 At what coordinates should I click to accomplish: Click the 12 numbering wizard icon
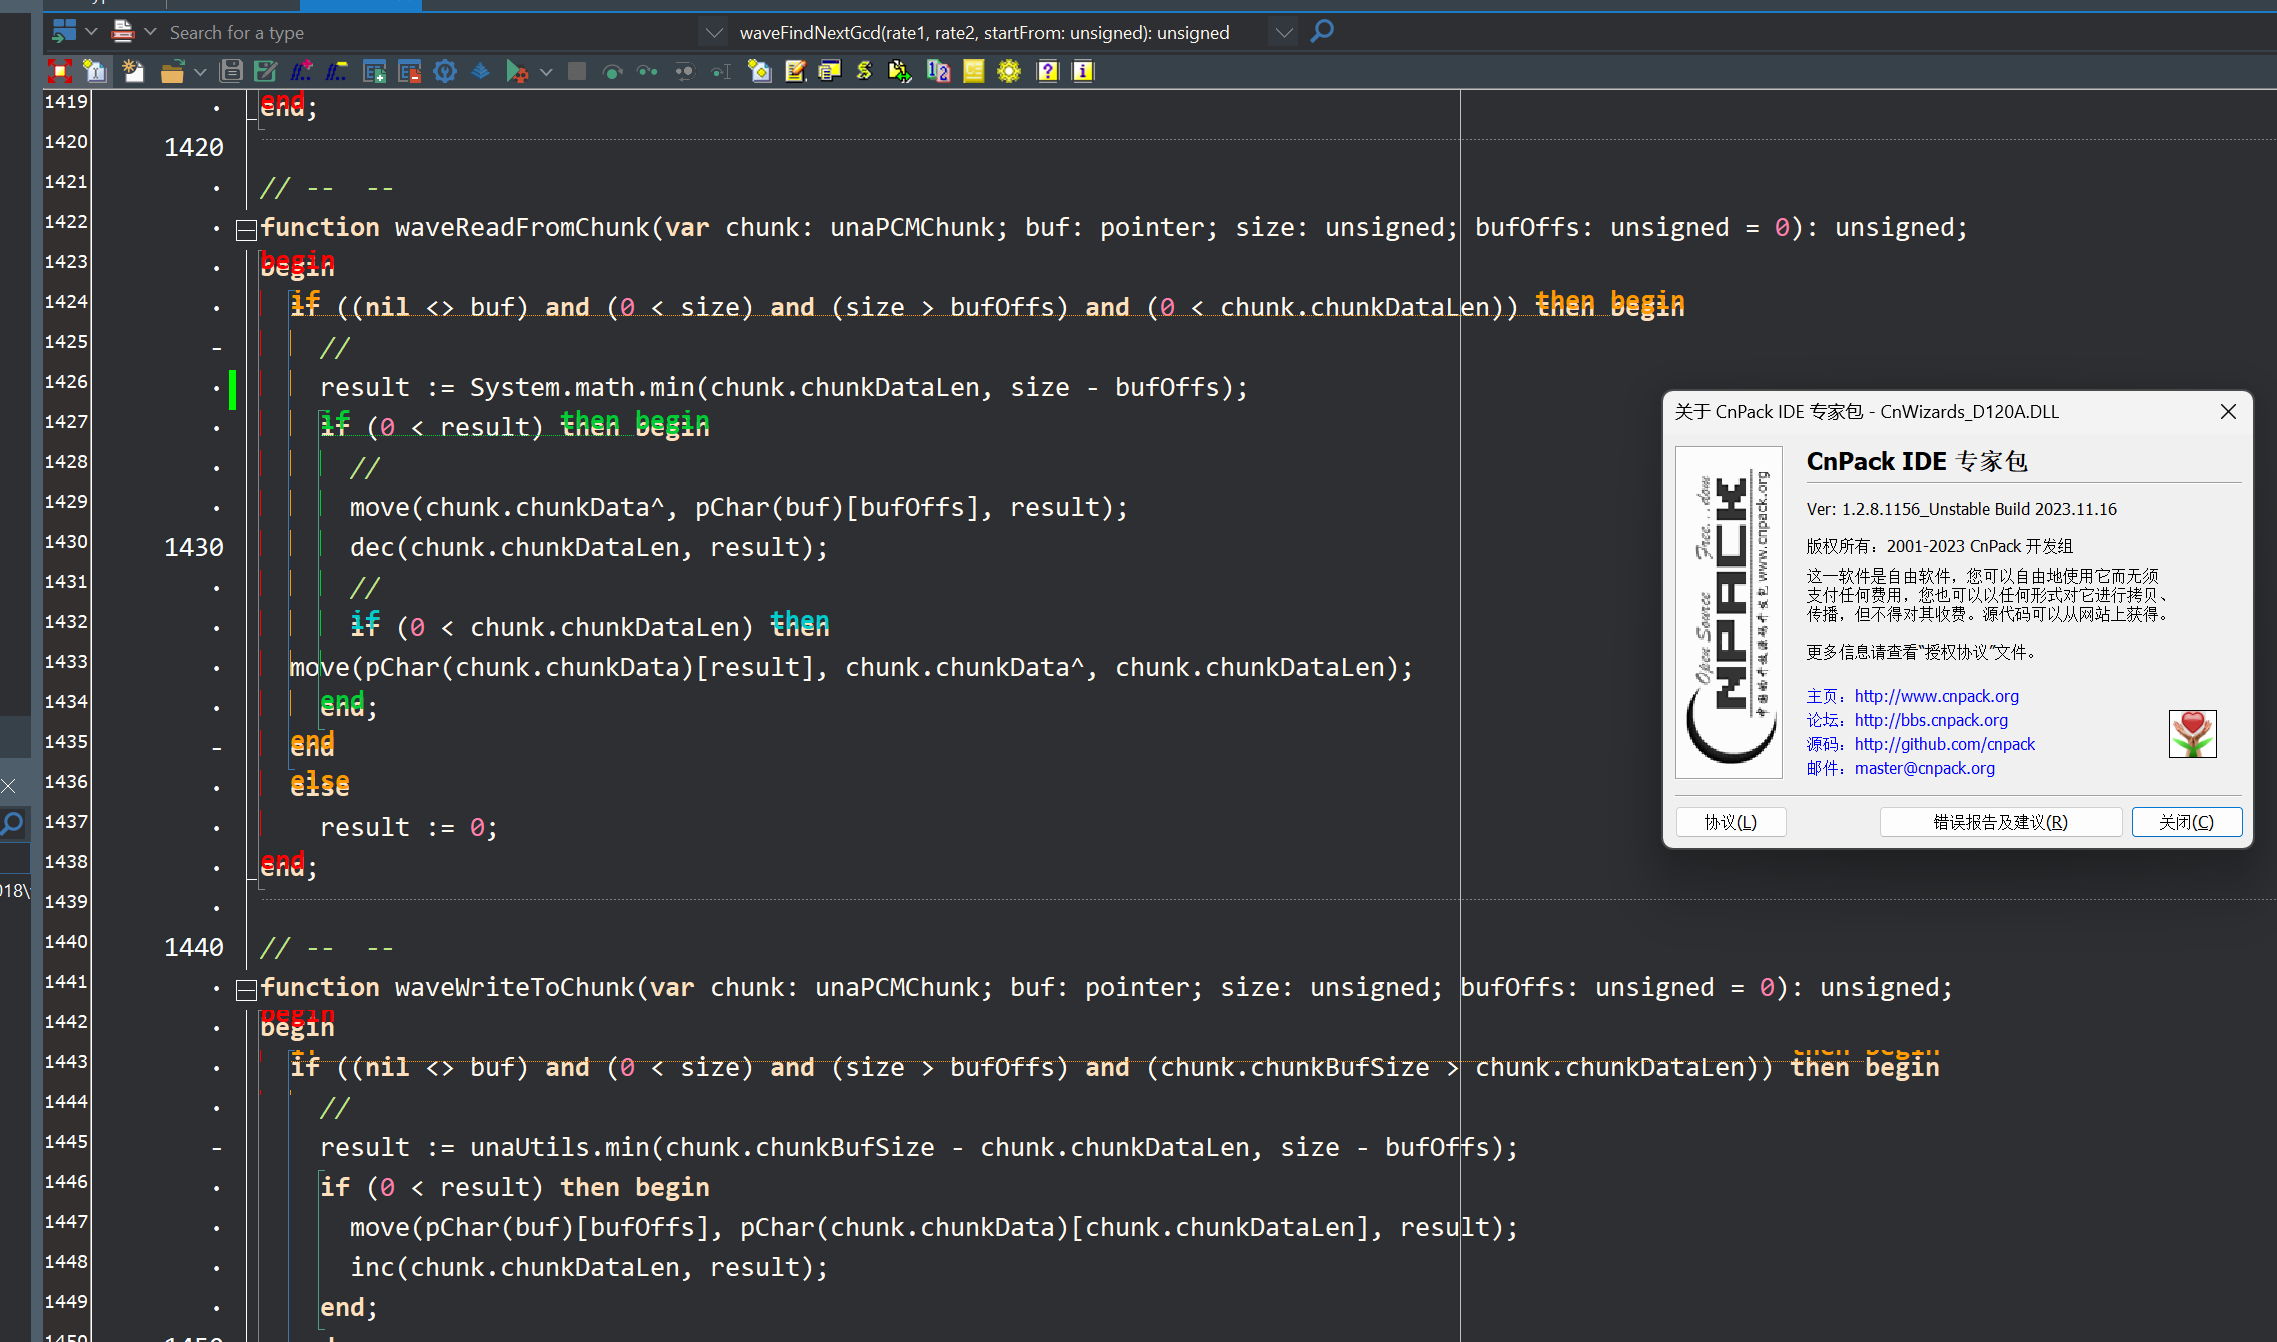click(x=938, y=71)
